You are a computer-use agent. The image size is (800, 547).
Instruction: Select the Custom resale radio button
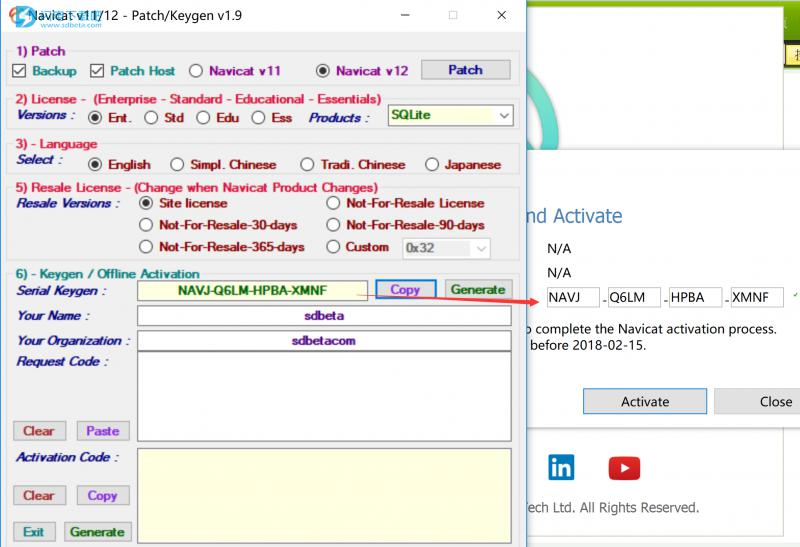tap(333, 247)
